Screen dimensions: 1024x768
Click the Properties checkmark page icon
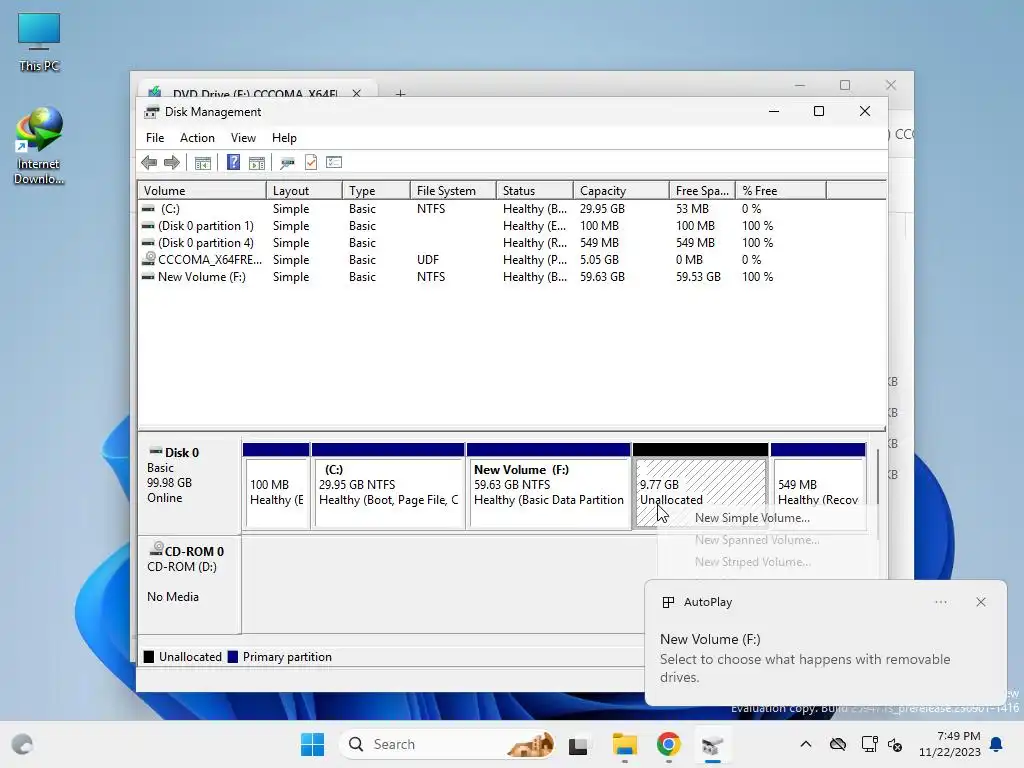pos(311,162)
